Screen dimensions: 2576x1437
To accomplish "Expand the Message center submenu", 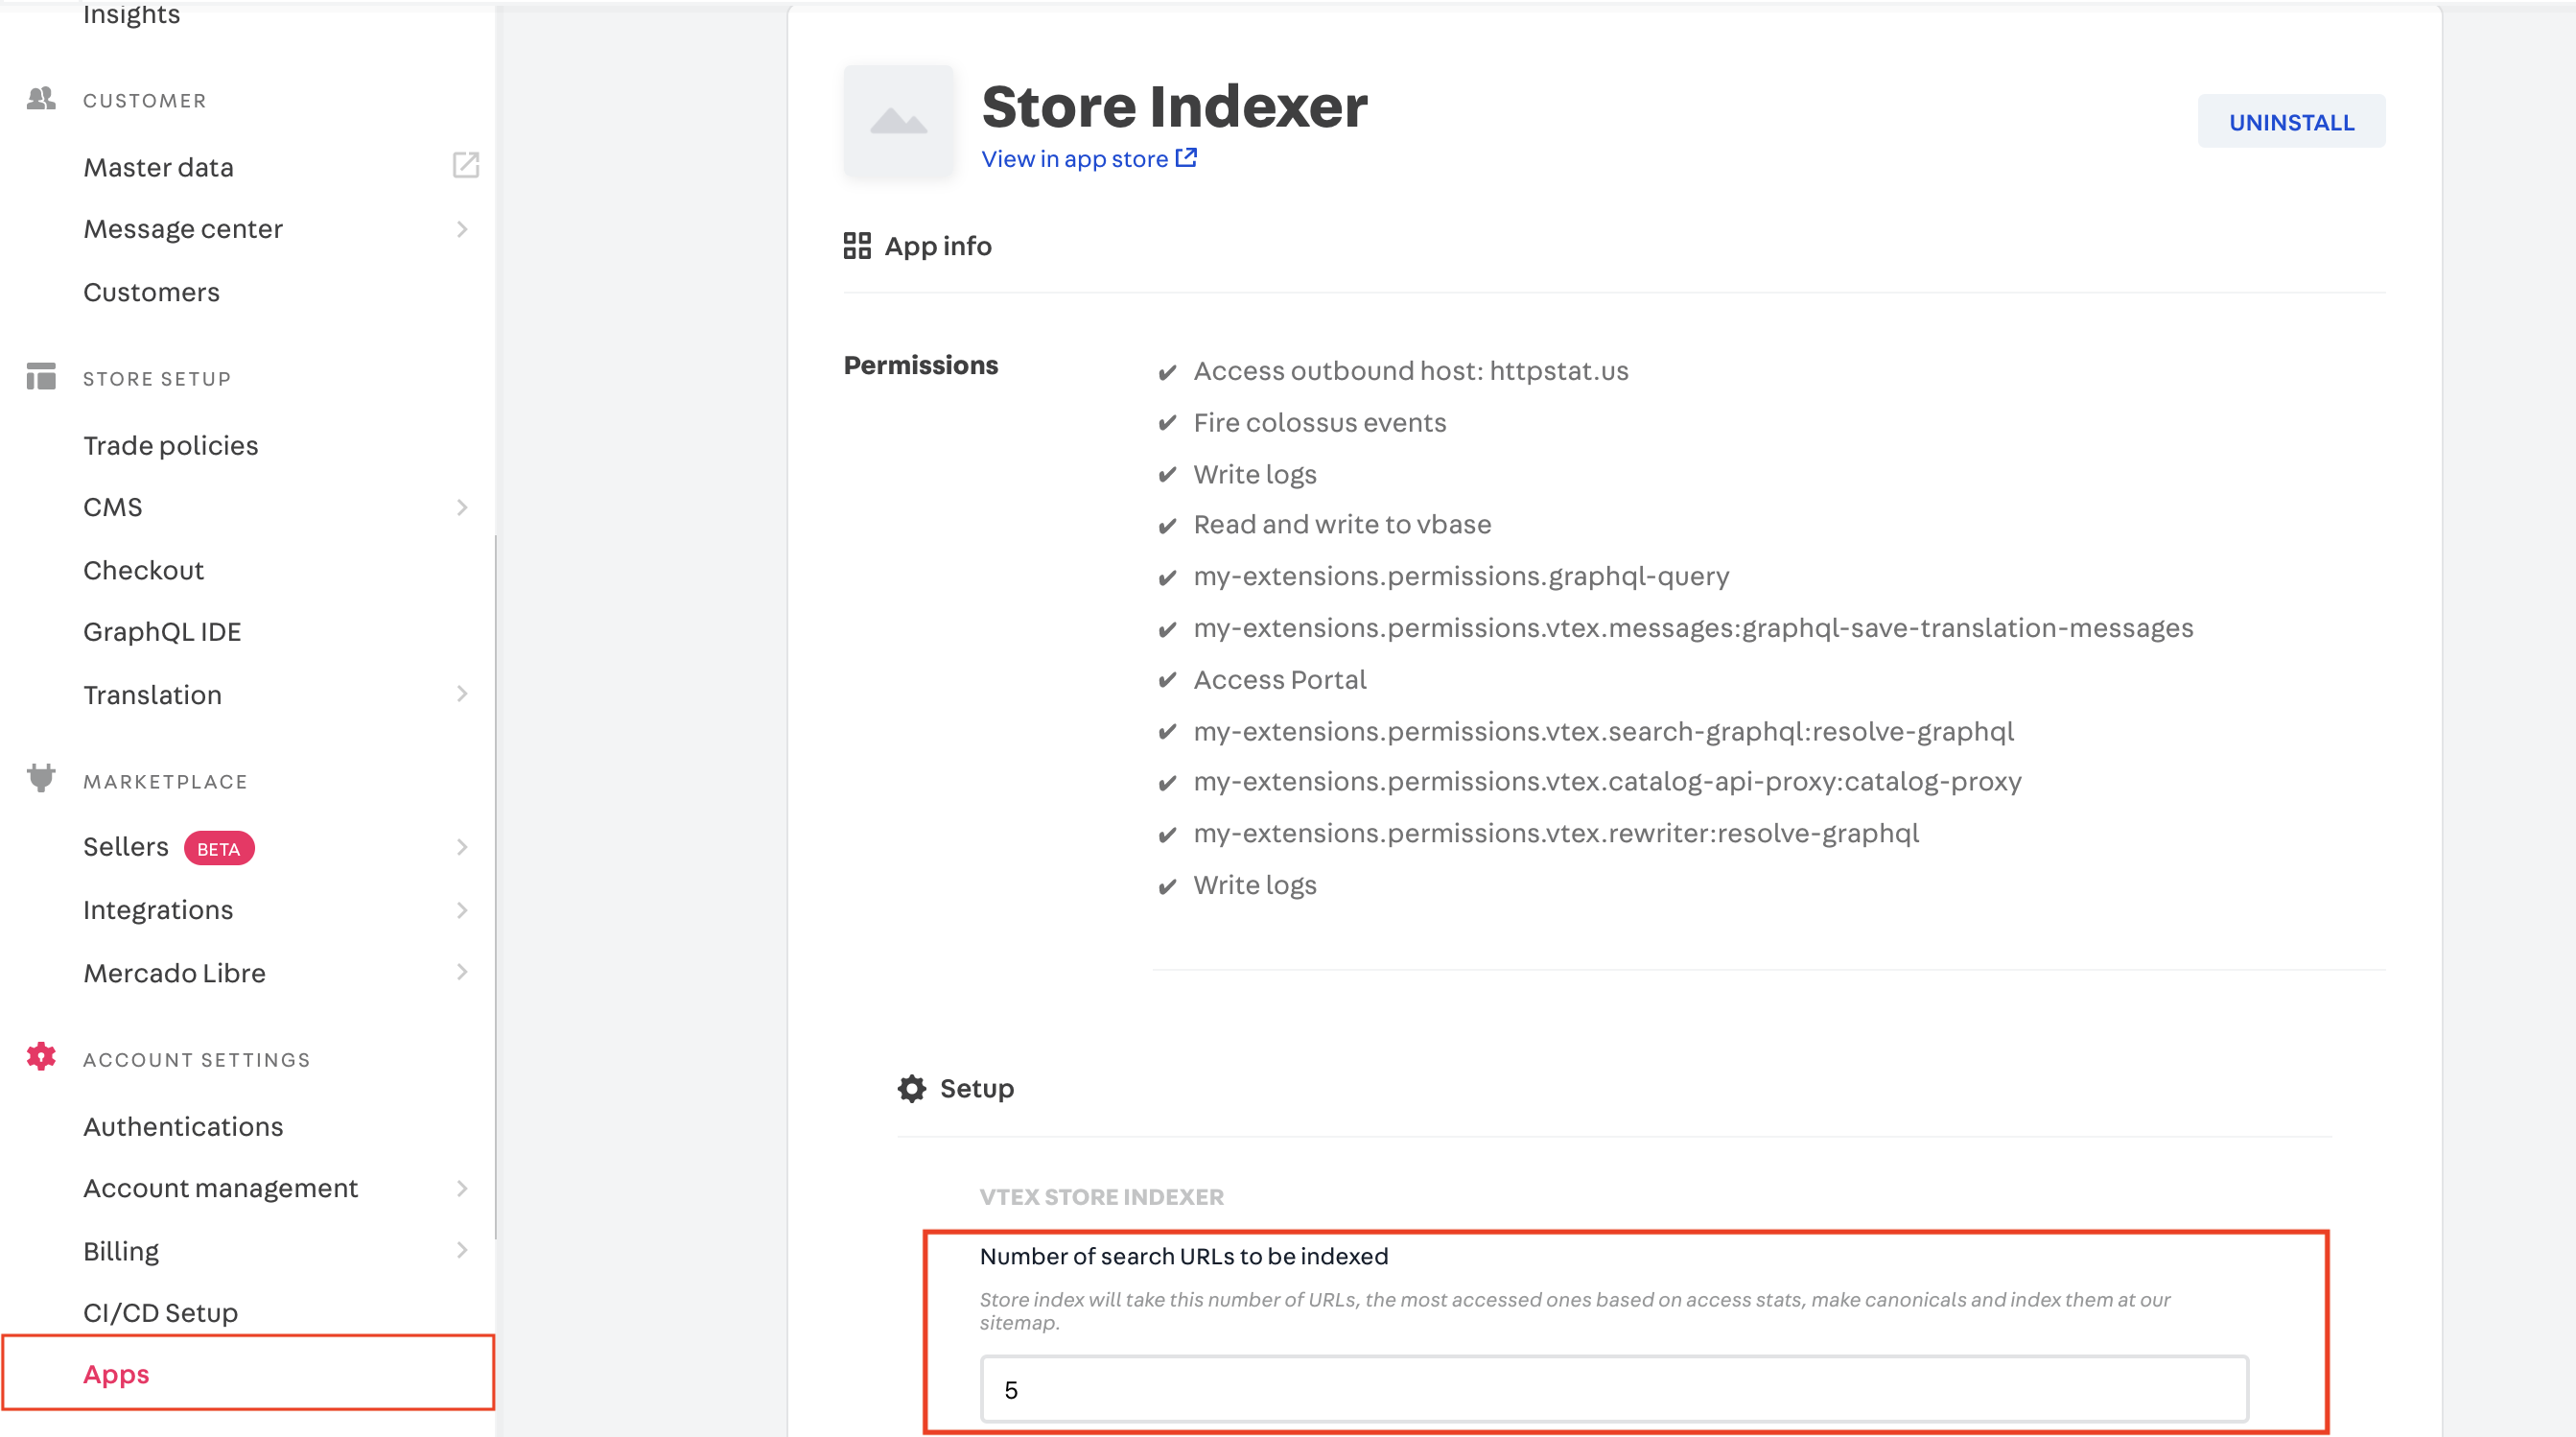I will pos(462,229).
